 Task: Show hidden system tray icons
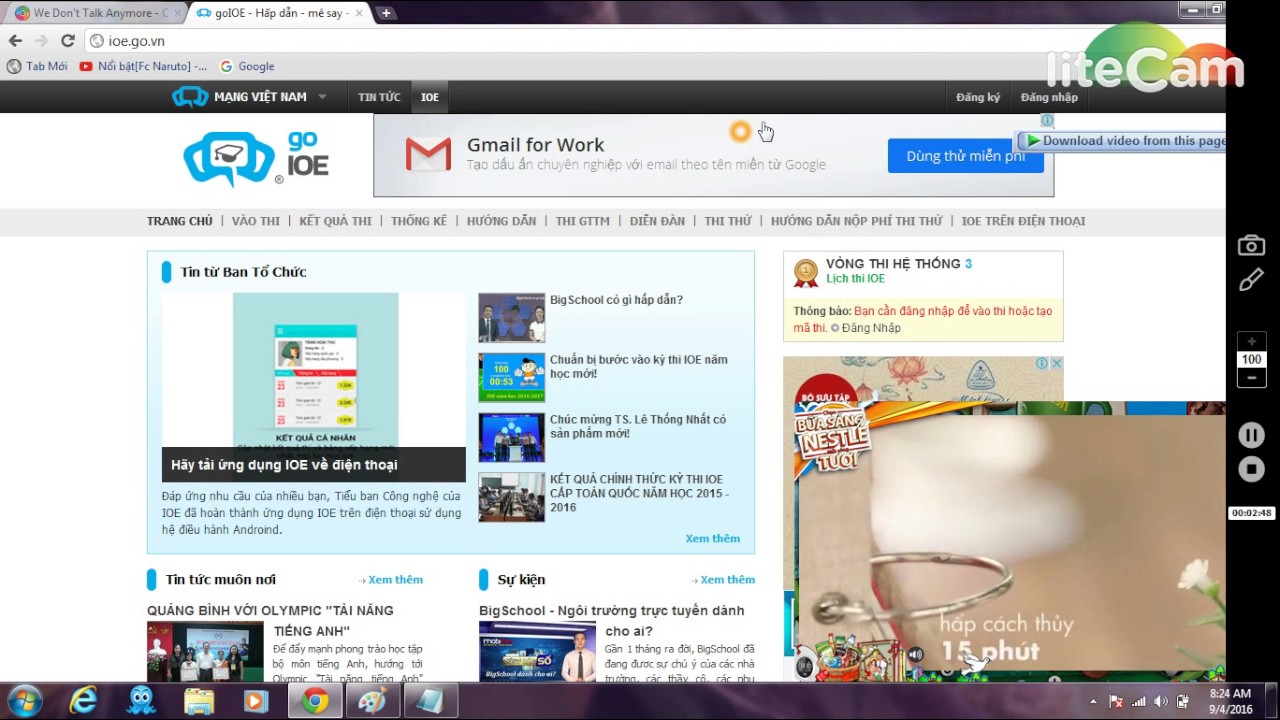1093,701
